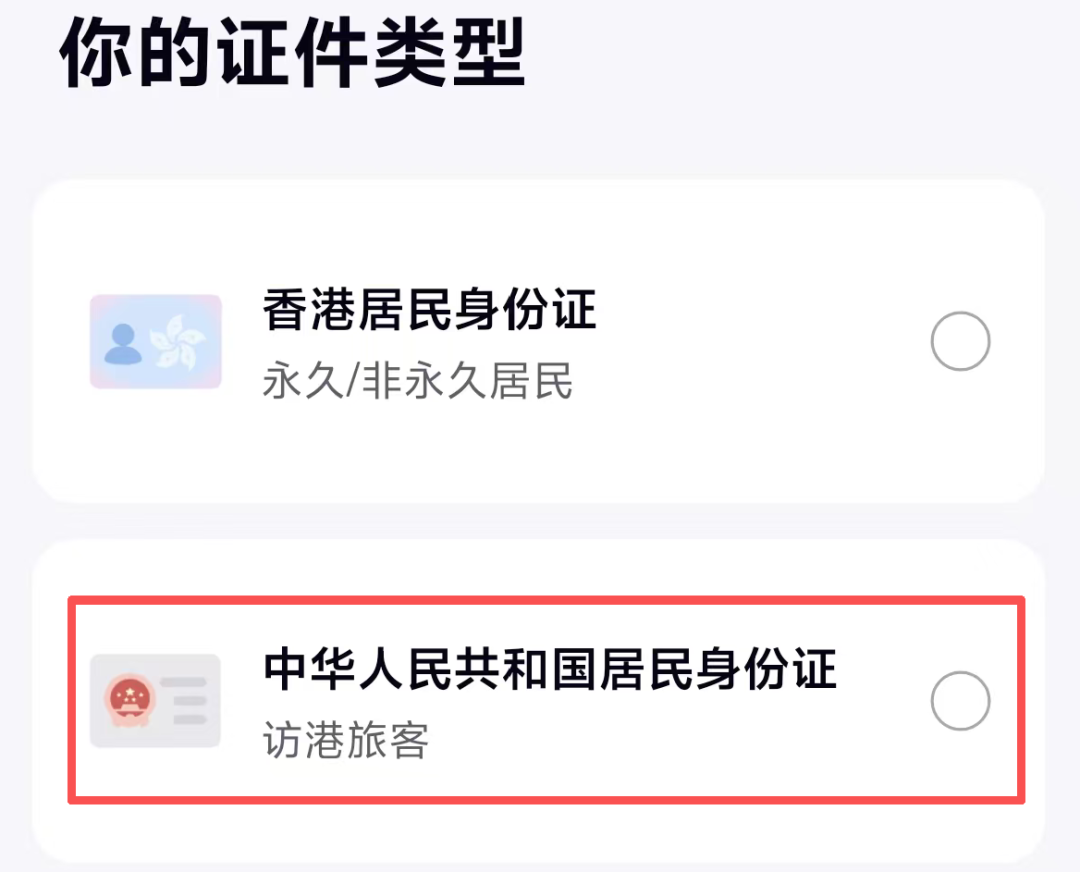The height and width of the screenshot is (872, 1080).
Task: Click the mainland China ID card icon
Action: pyautogui.click(x=155, y=701)
